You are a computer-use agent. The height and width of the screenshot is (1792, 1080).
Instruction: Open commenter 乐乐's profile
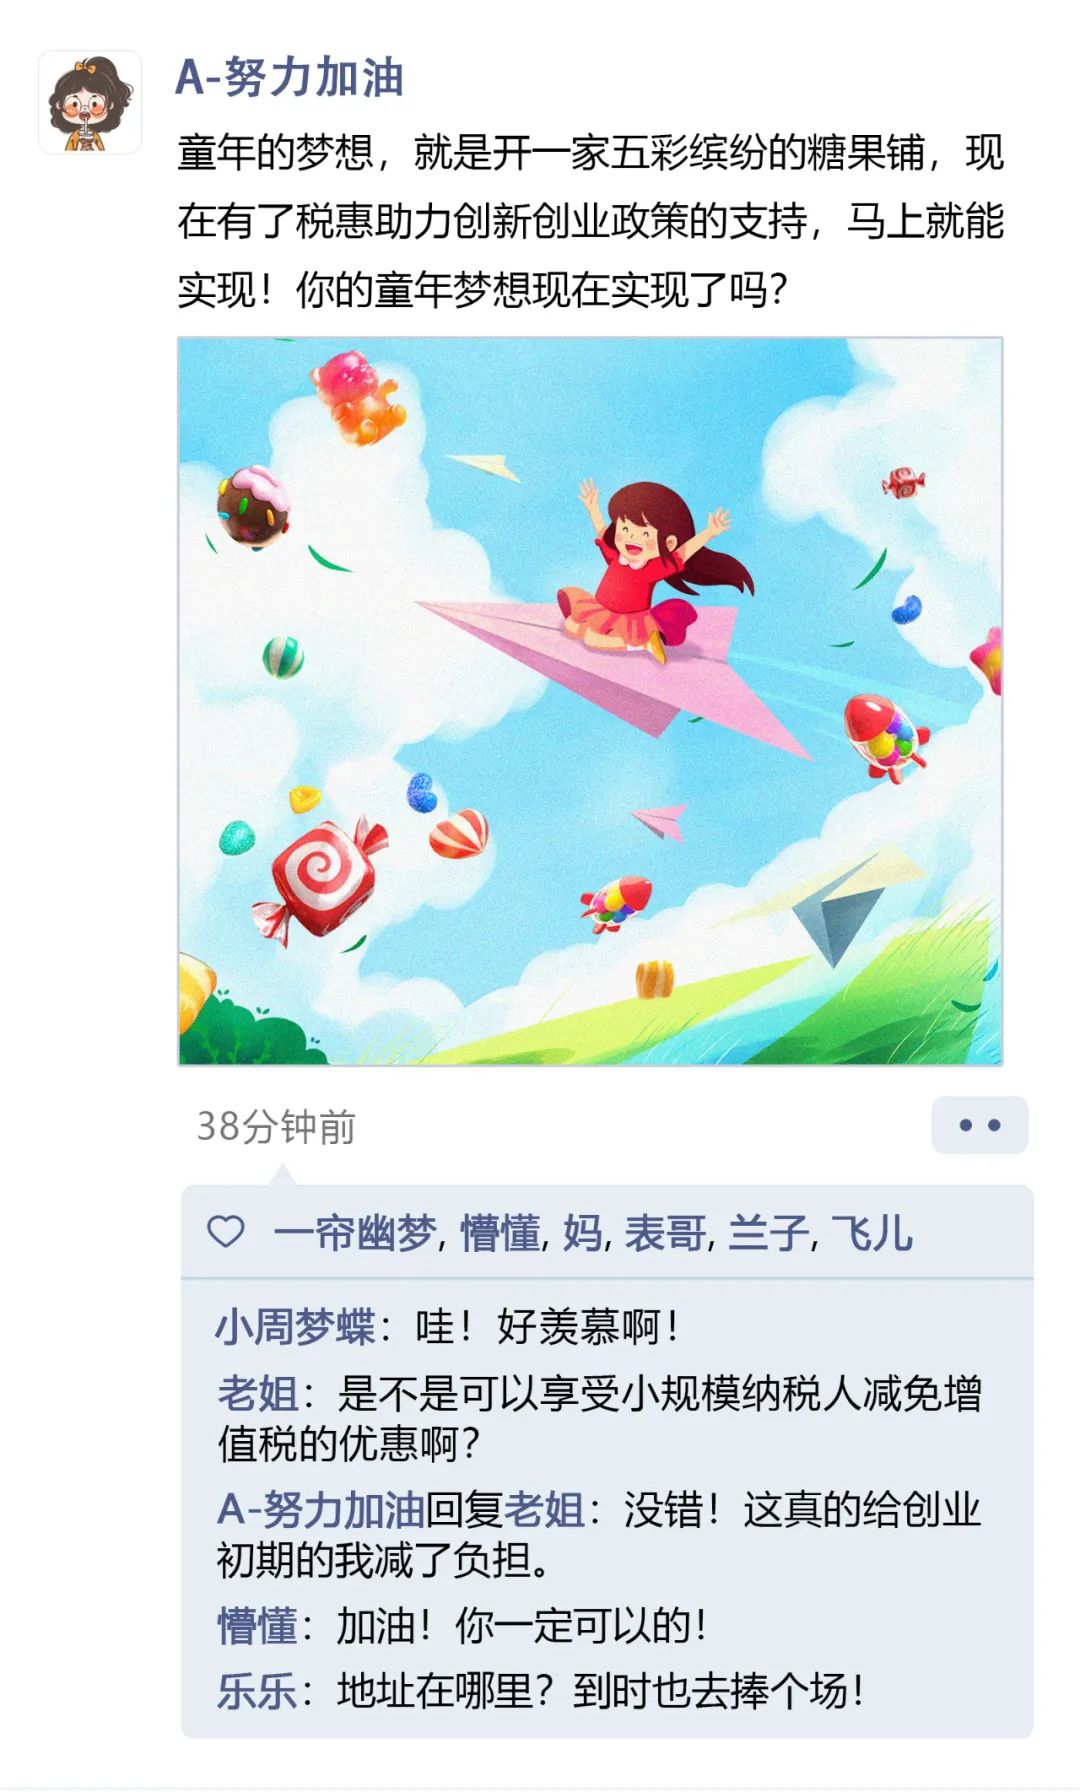[257, 1691]
